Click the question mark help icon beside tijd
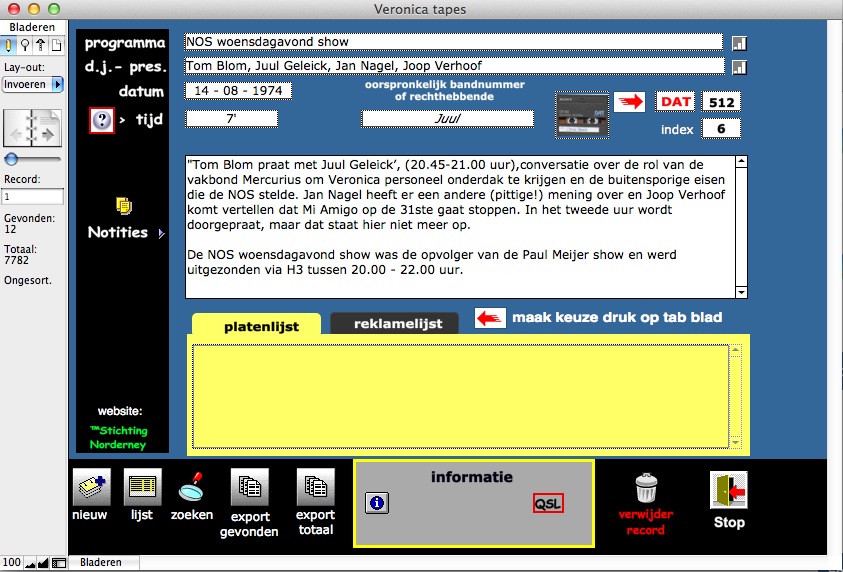The image size is (843, 572). point(102,121)
